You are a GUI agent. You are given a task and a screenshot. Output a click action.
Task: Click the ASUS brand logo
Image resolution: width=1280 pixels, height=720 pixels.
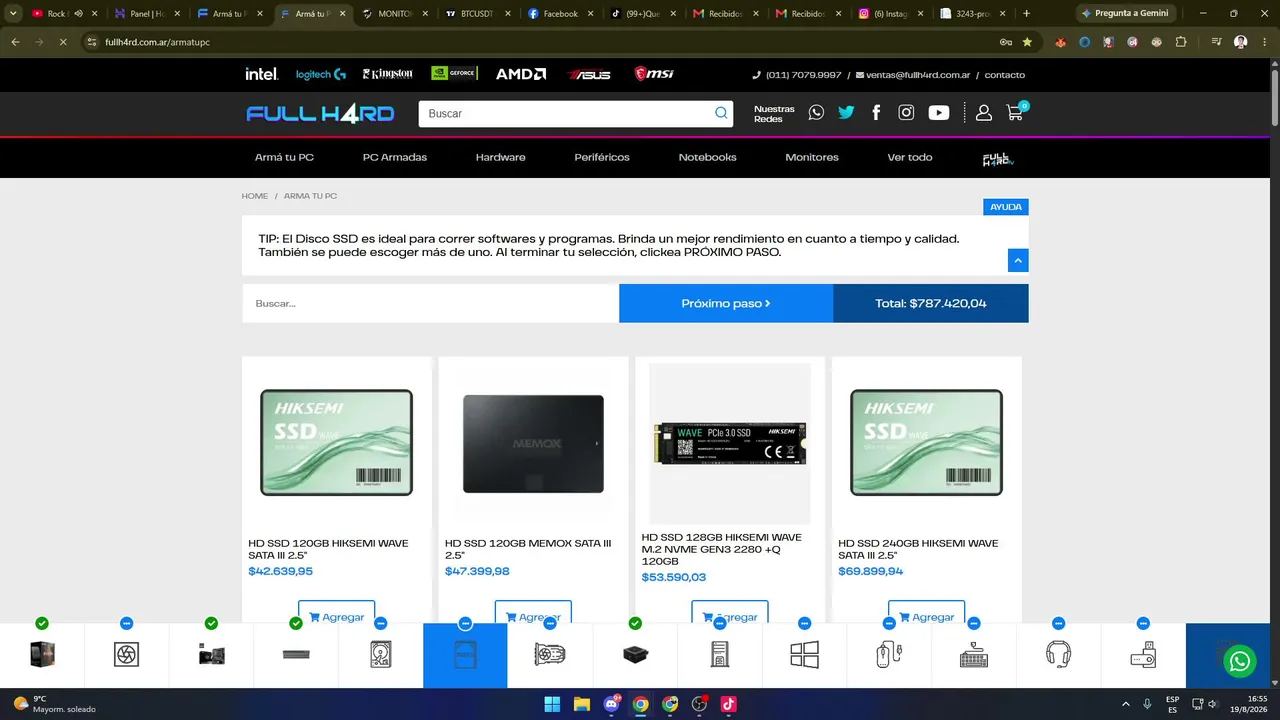[x=589, y=74]
